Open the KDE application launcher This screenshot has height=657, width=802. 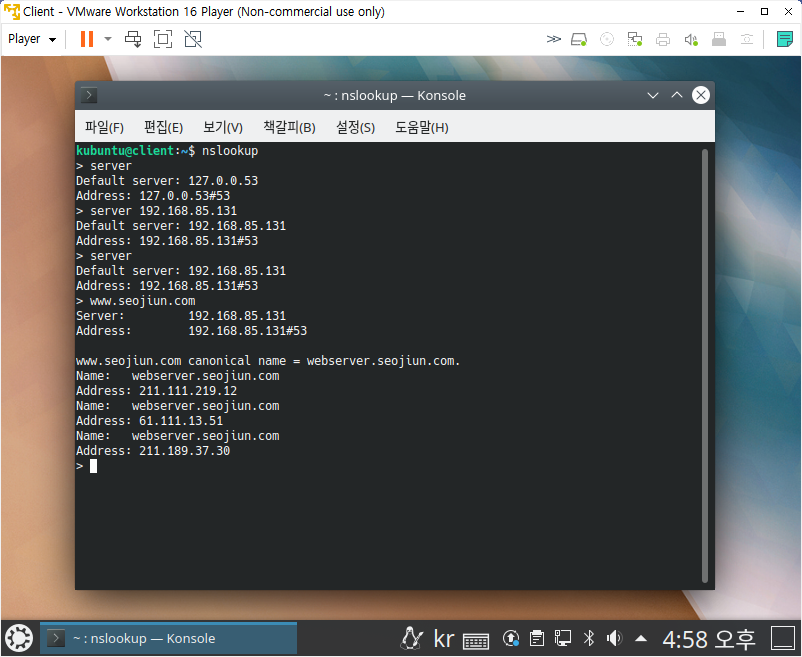[19, 638]
